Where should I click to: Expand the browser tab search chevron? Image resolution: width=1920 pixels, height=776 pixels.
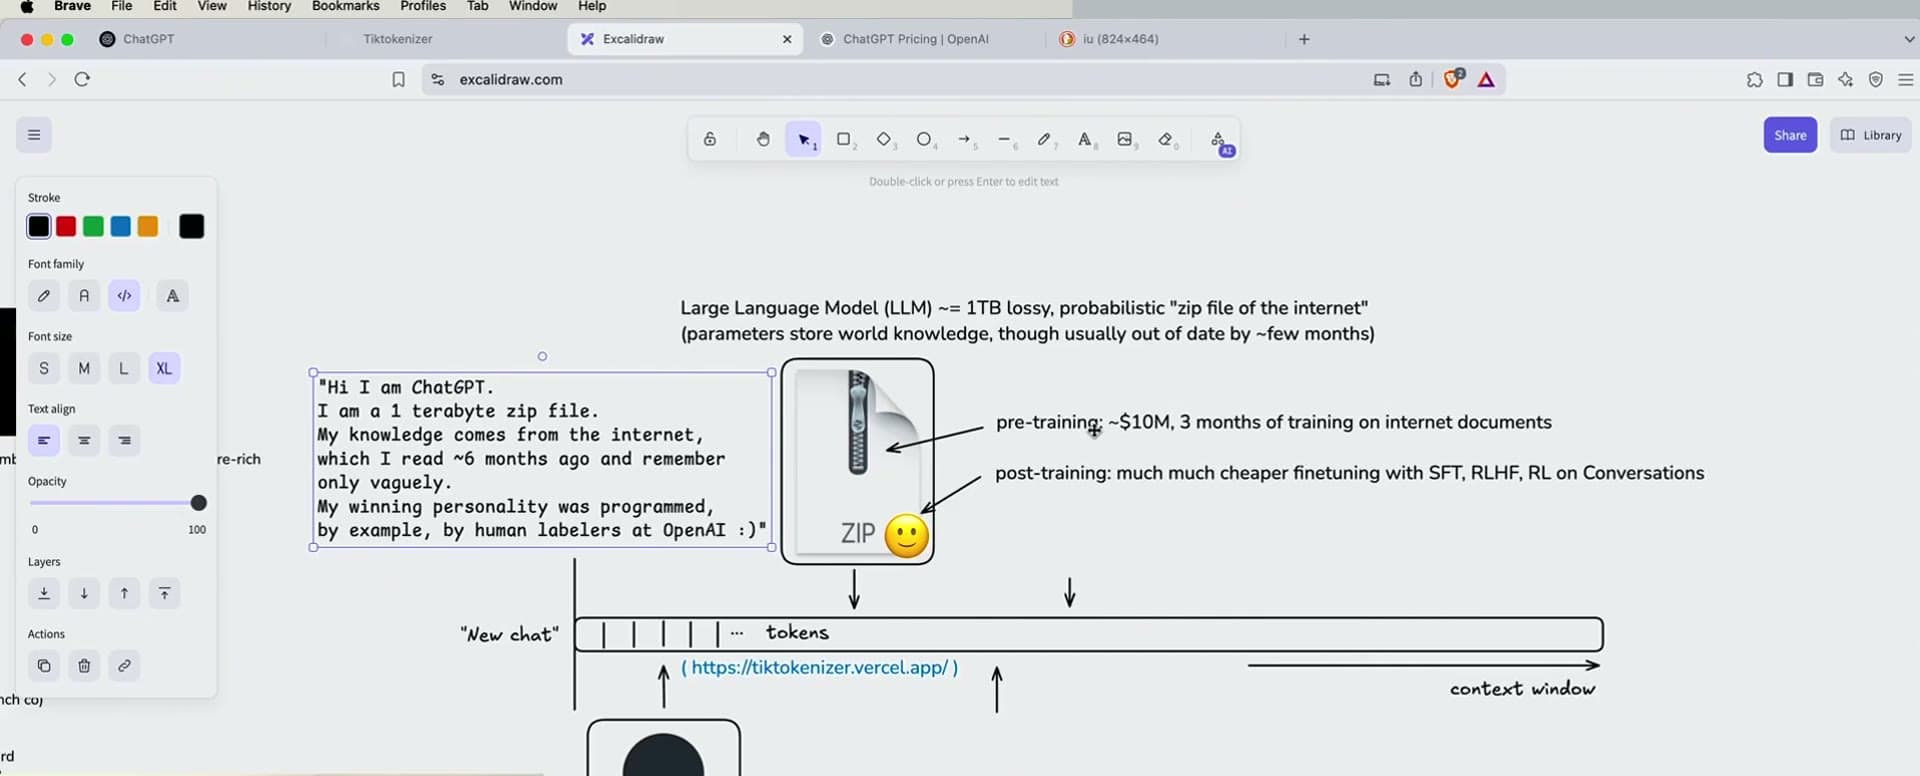[x=1909, y=39]
